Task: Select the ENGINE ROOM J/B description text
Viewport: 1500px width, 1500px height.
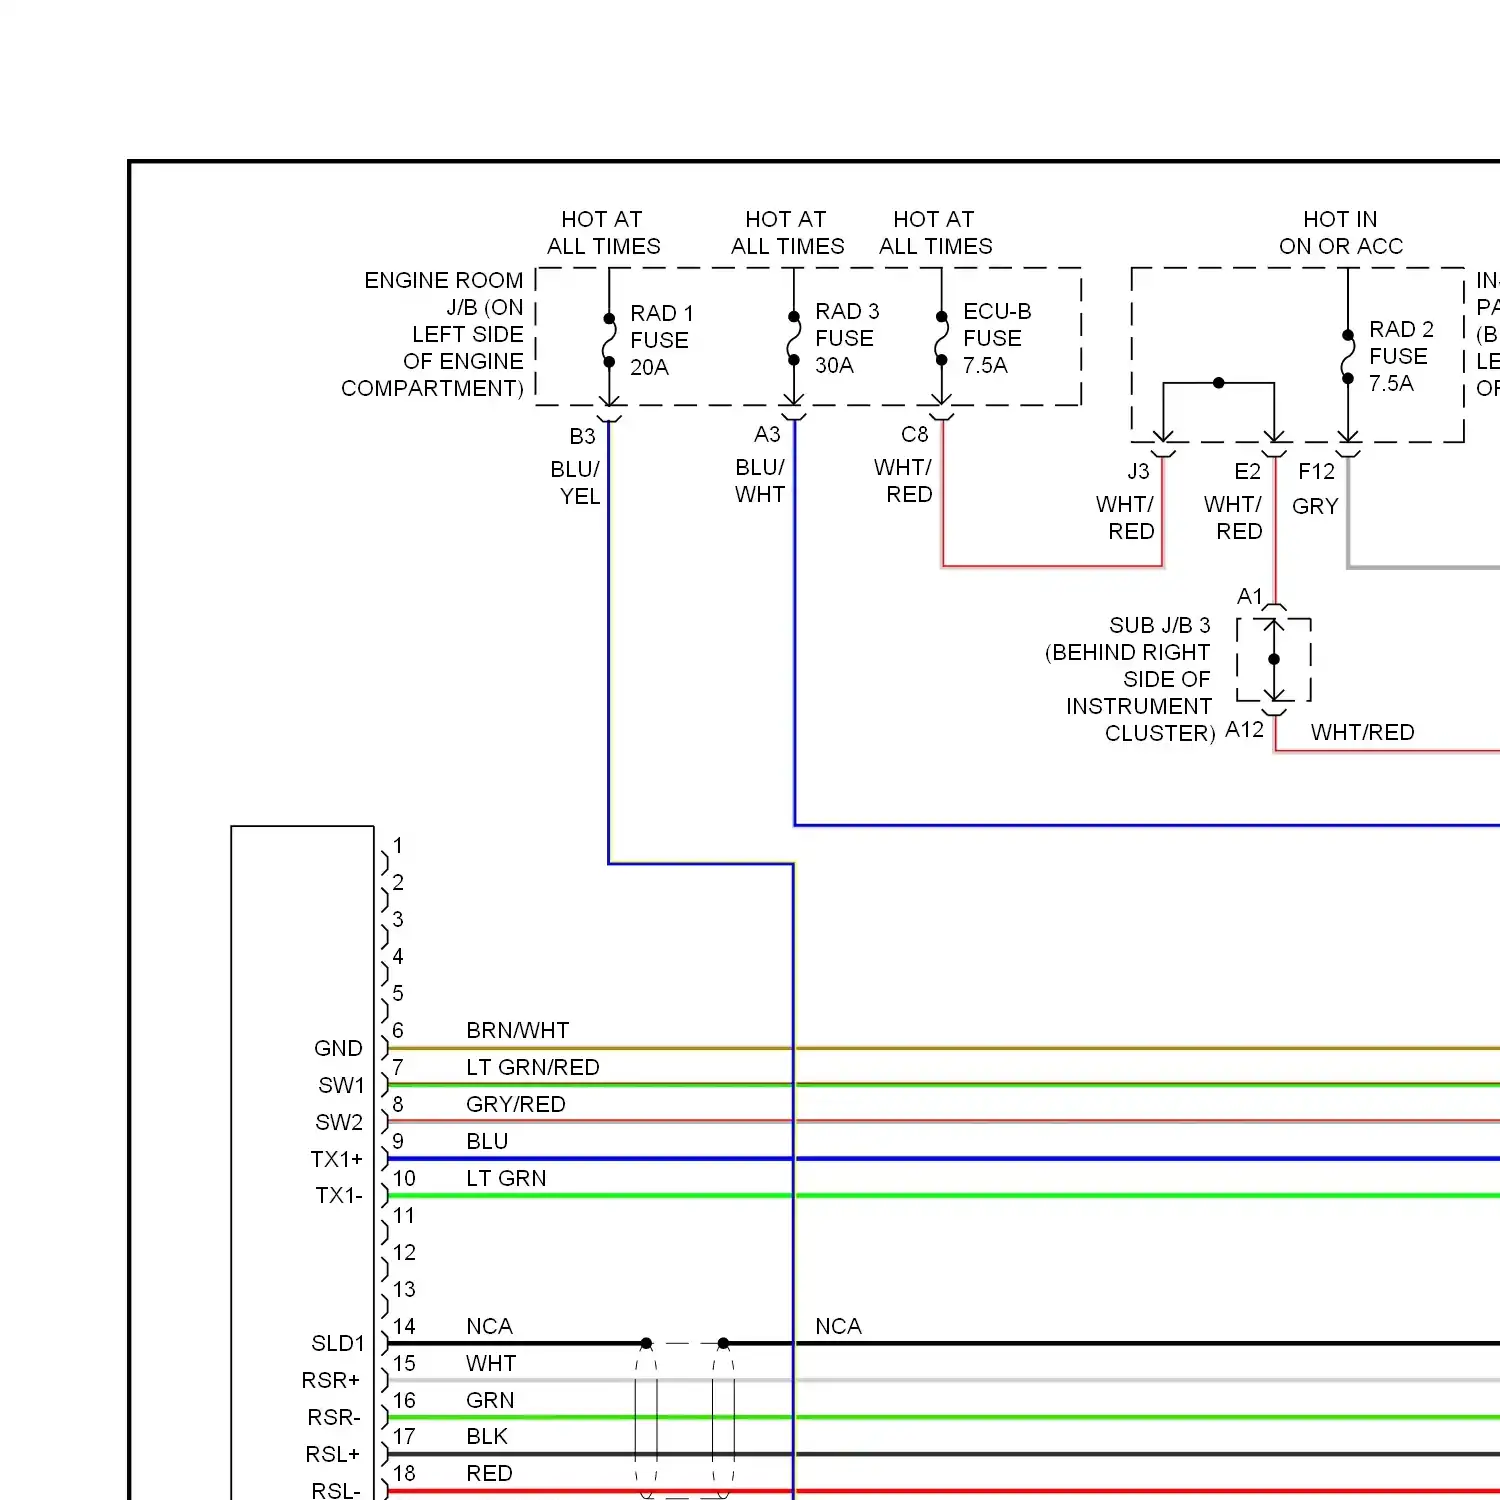Action: tap(433, 334)
